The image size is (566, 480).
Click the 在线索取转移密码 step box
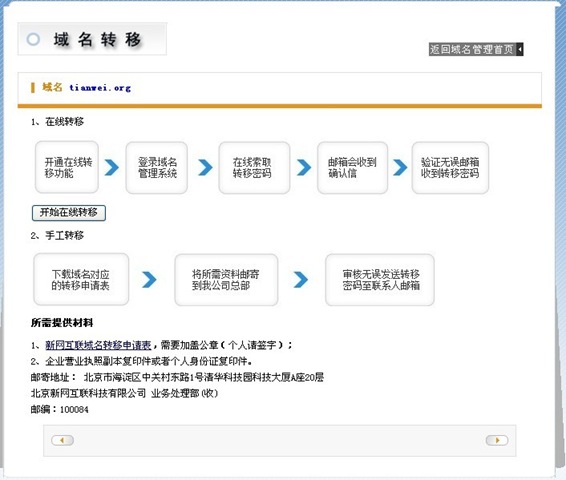click(254, 167)
